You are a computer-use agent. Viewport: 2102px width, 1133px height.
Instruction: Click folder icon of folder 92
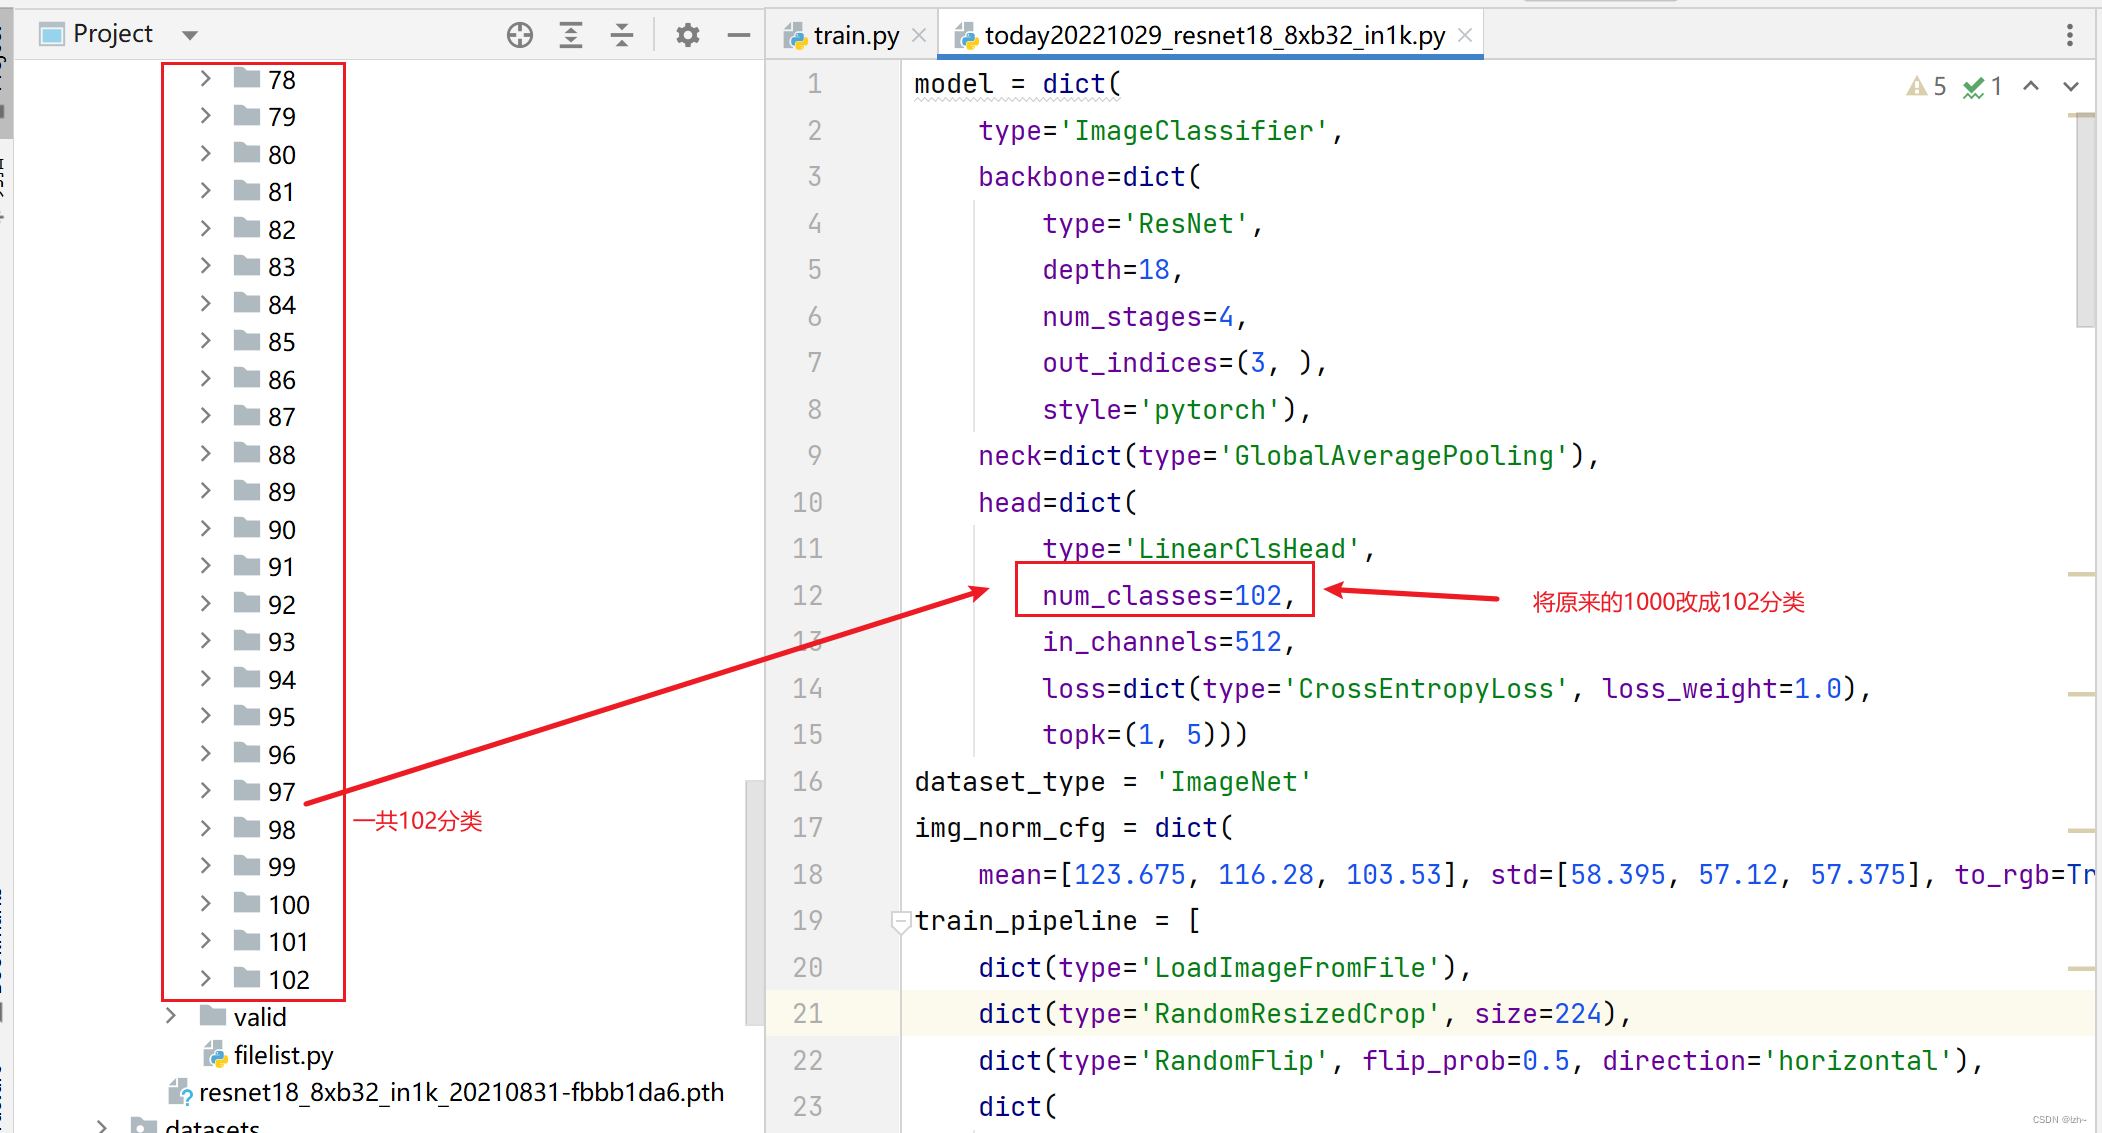point(247,602)
